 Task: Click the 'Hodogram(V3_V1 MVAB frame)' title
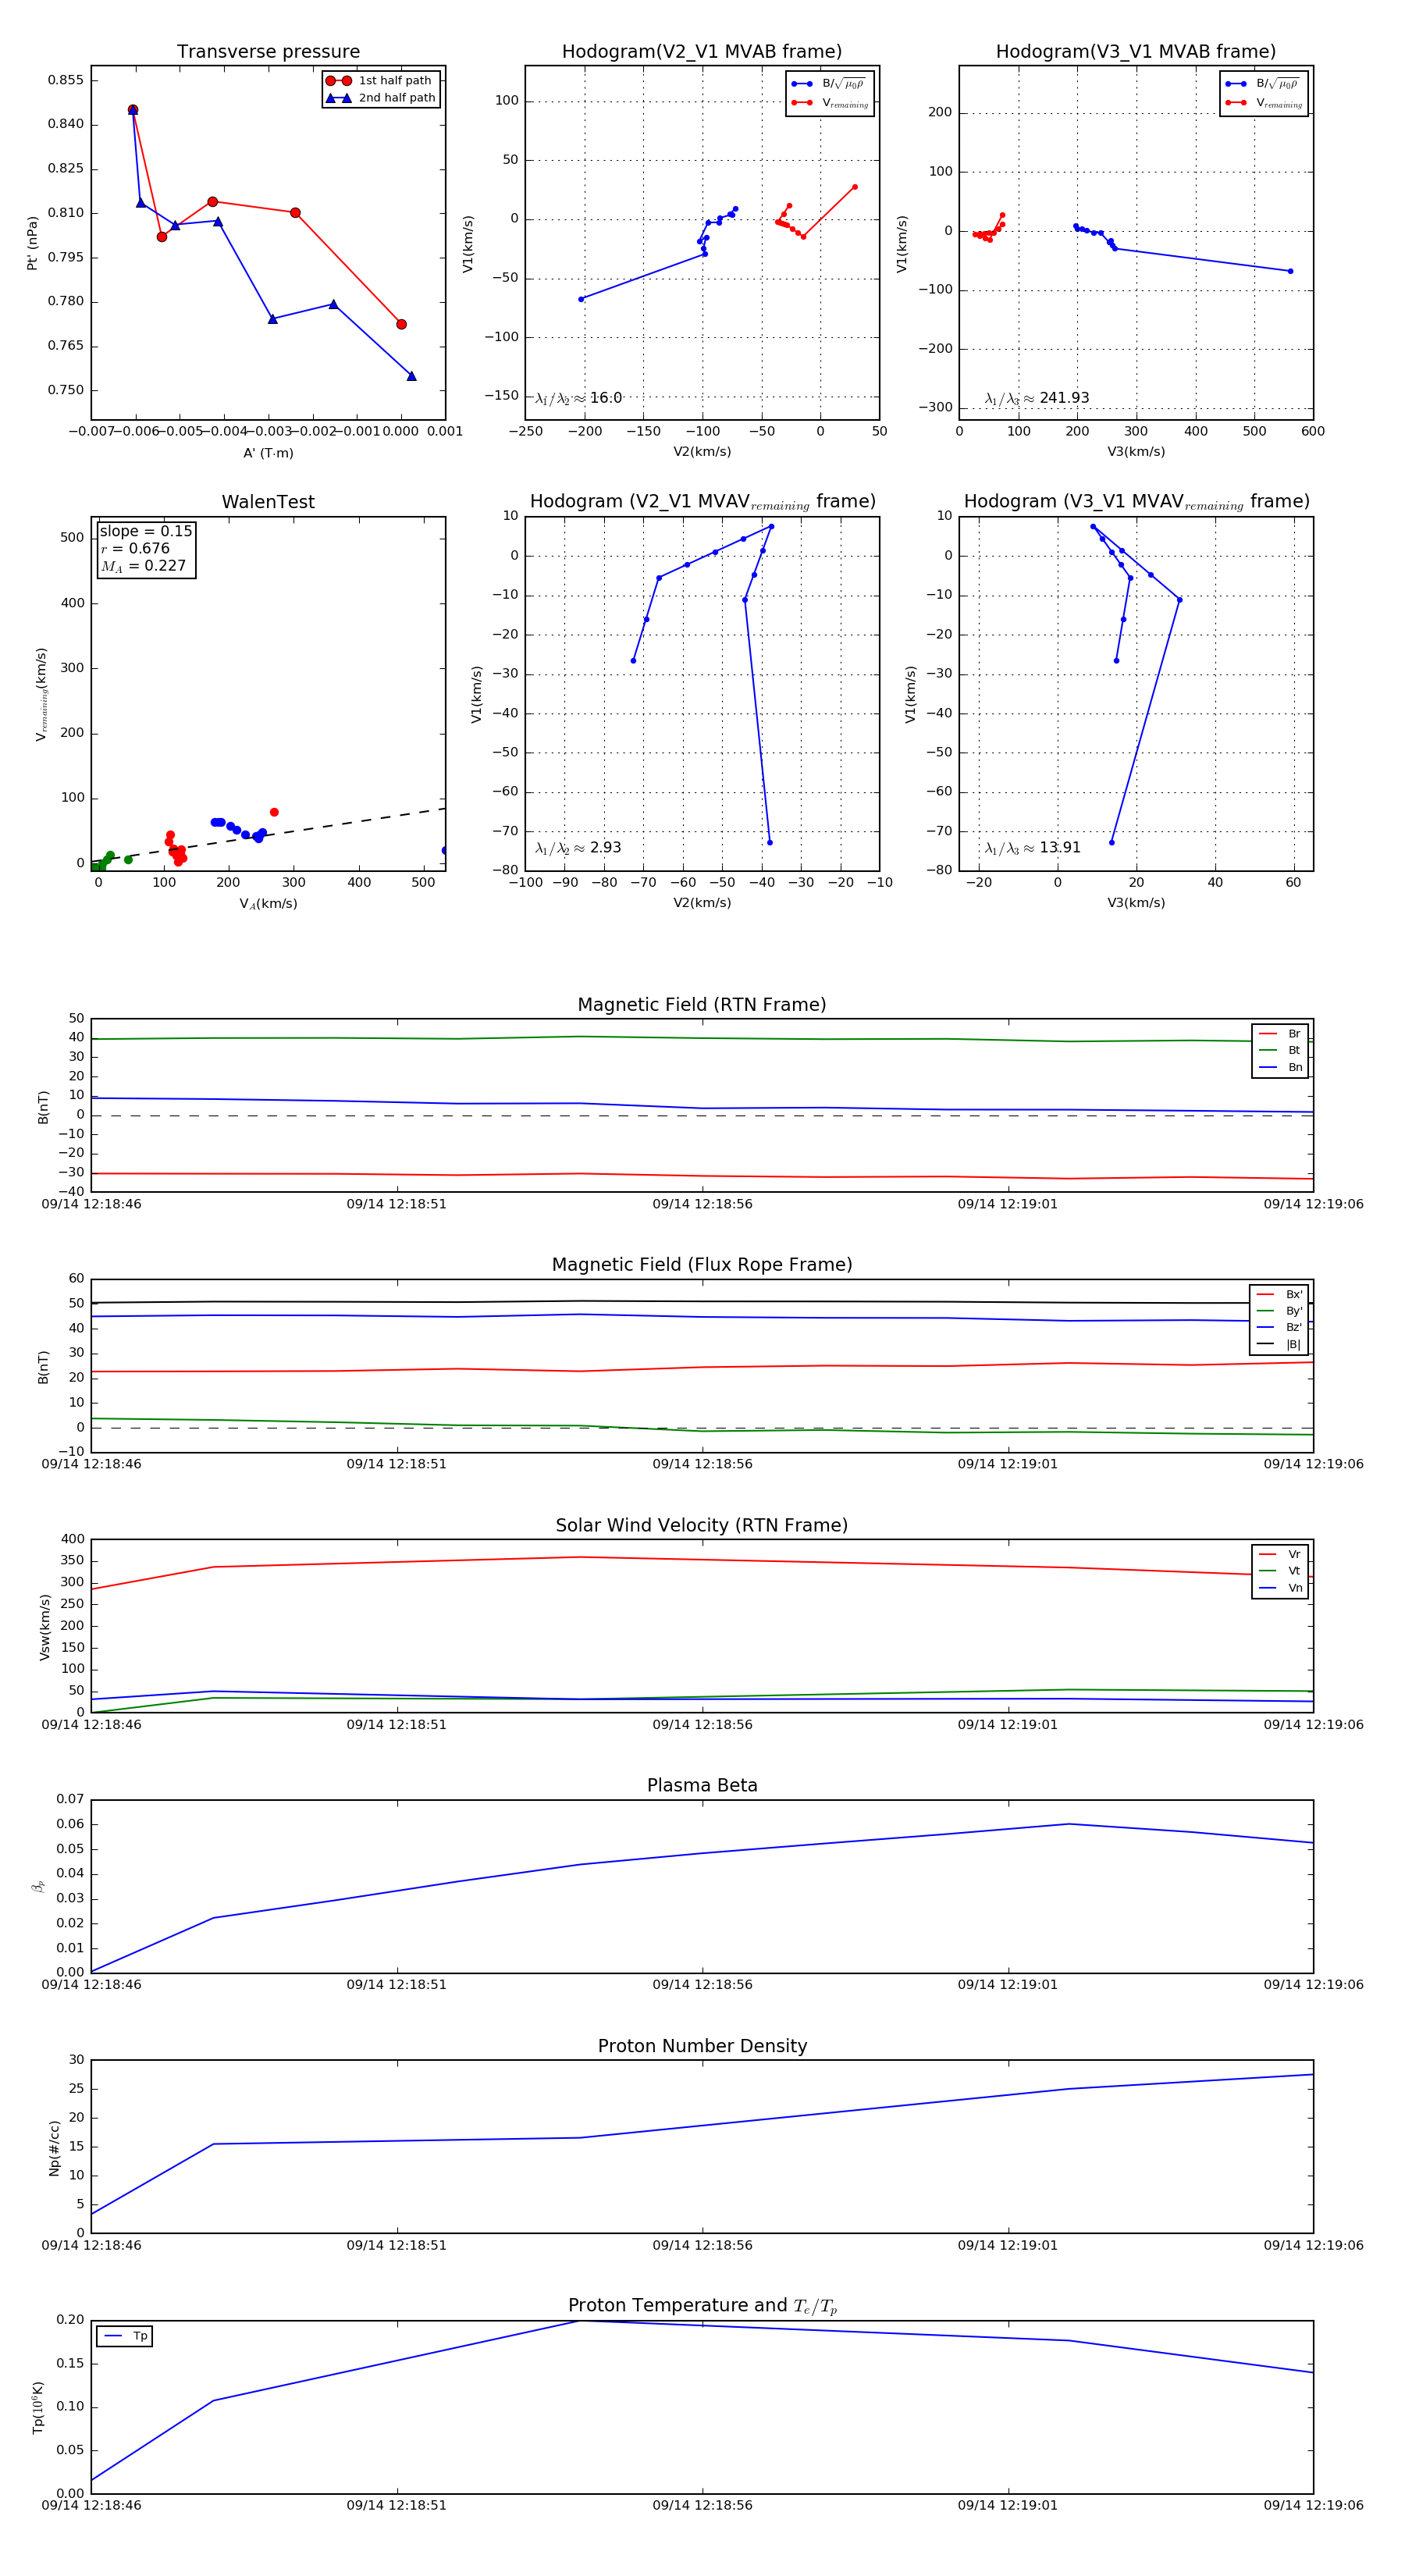[x=1136, y=52]
